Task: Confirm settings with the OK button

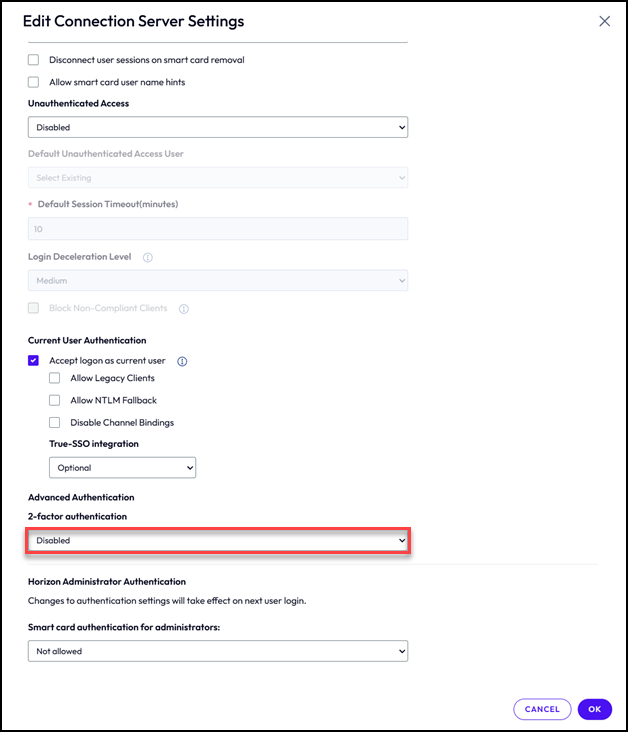Action: 594,709
